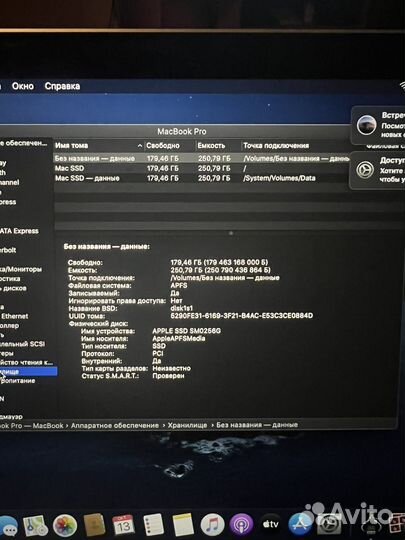Select the 'Без названия — данные' volume row
The image size is (405, 540).
[x=202, y=158]
